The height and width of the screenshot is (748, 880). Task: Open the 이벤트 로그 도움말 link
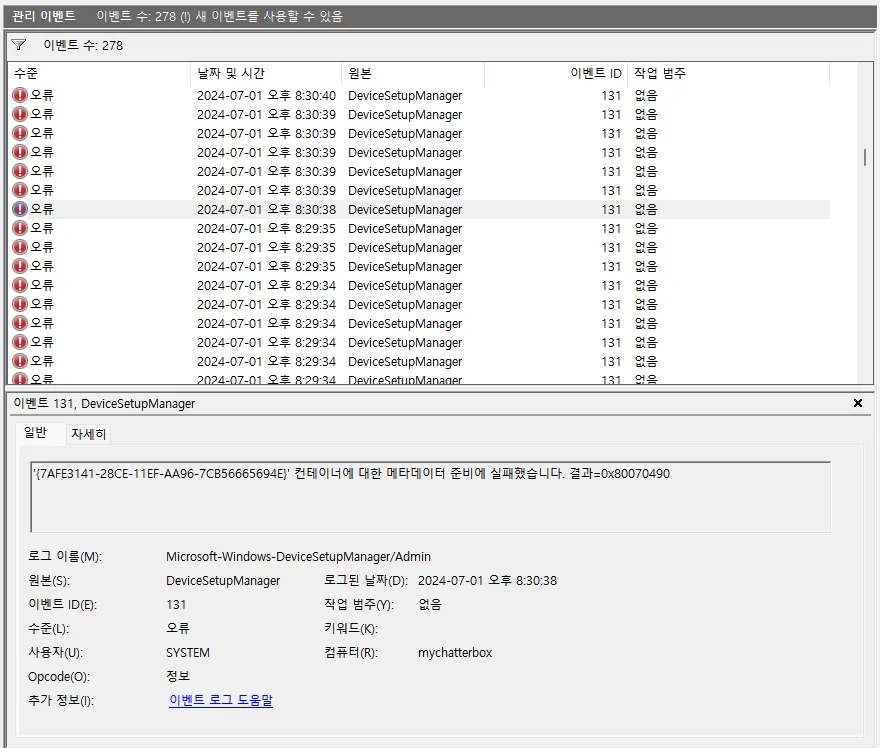221,701
